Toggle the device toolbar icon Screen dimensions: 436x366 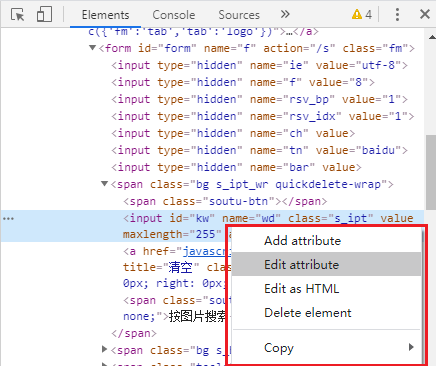[44, 15]
